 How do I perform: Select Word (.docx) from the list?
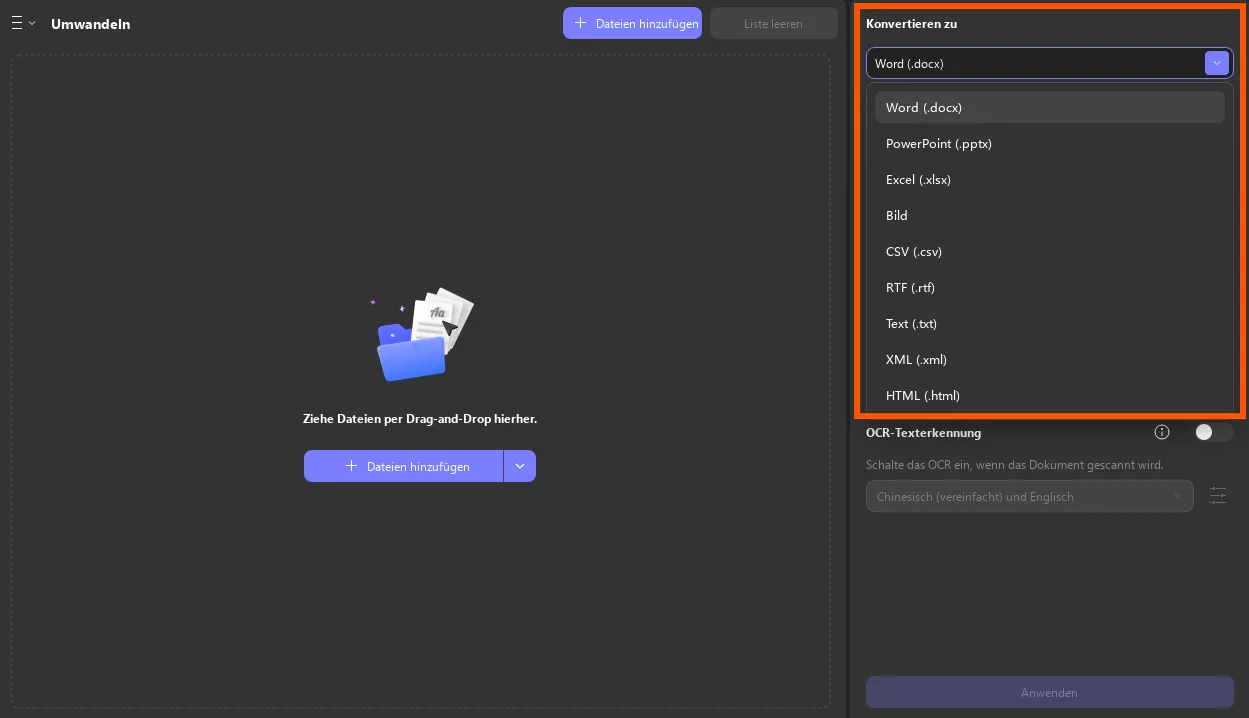[1049, 108]
